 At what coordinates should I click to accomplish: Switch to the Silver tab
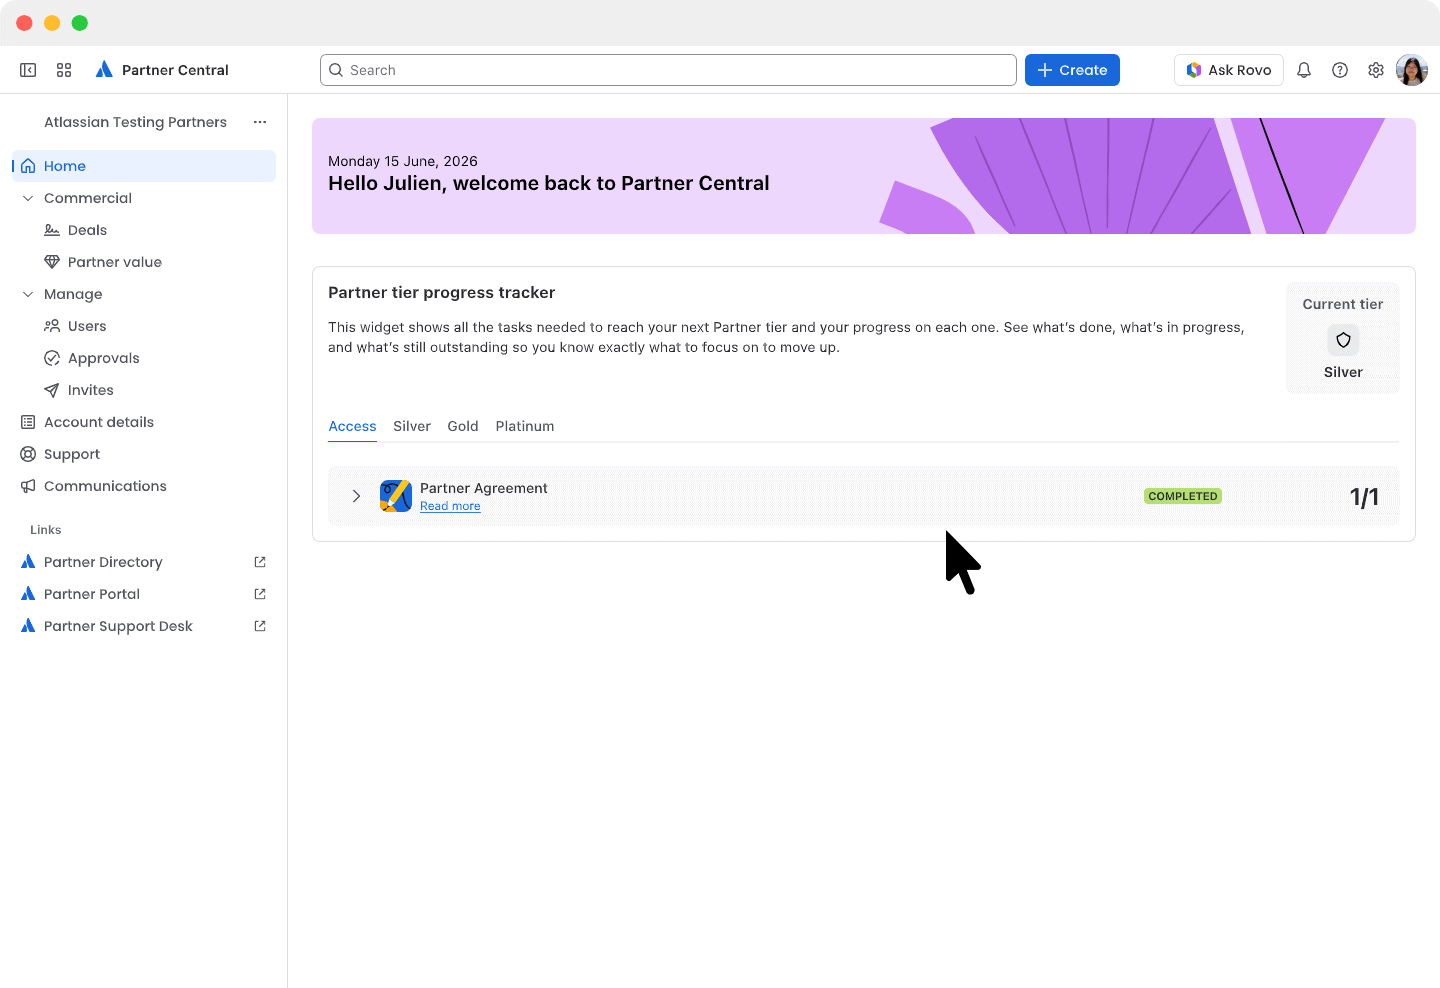pos(412,427)
